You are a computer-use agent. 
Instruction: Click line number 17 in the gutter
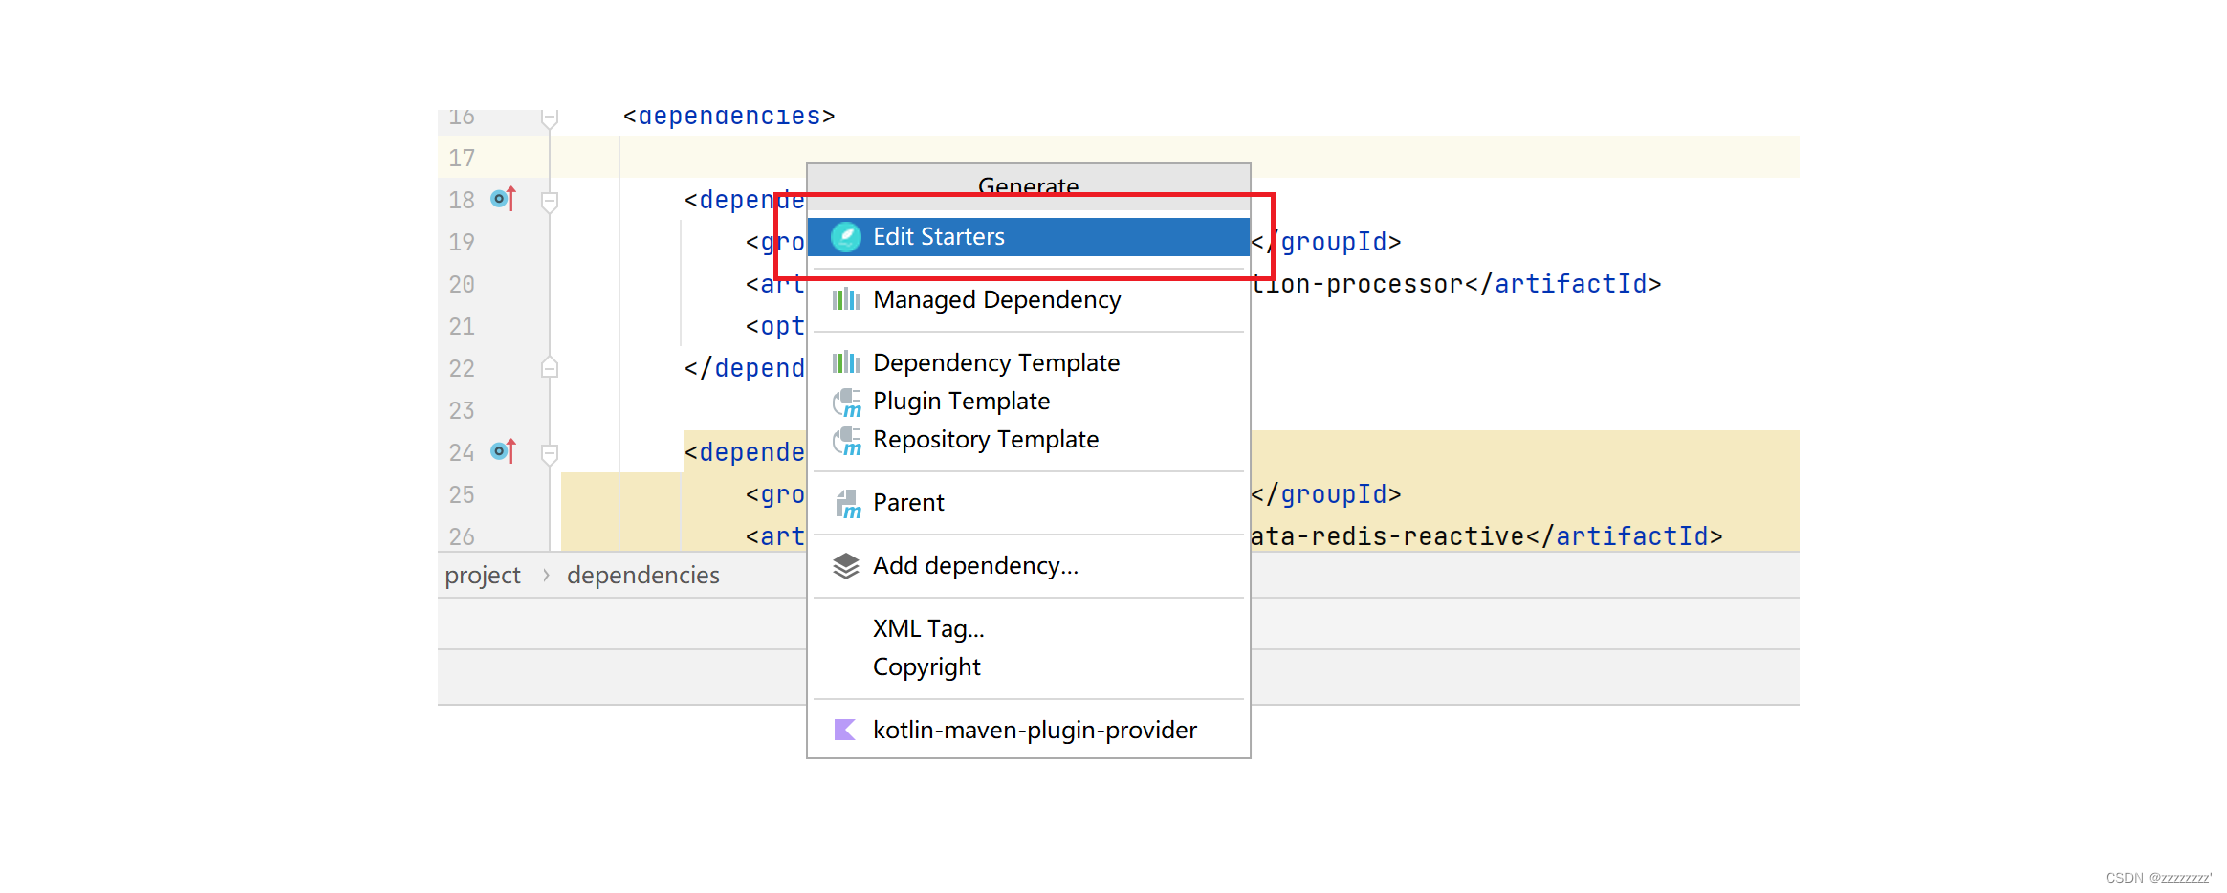(x=462, y=158)
